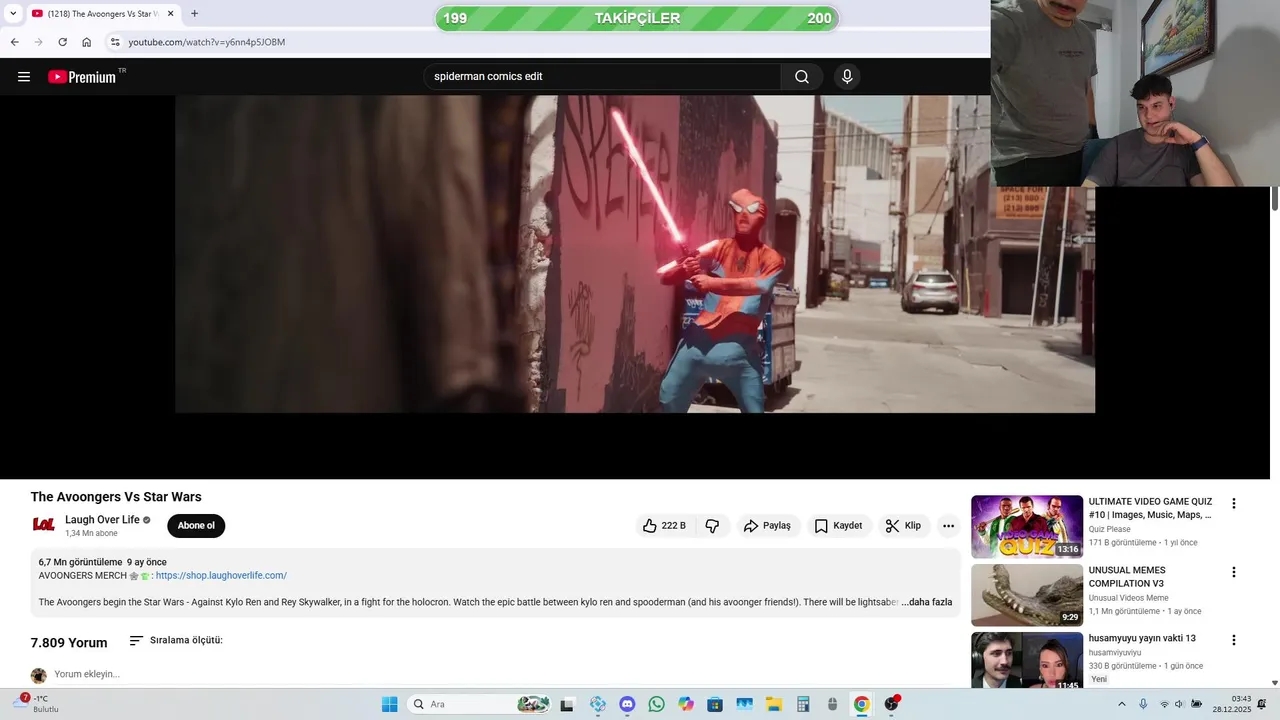
Task: Open Laugh Over Life channel avatar
Action: tap(43, 525)
